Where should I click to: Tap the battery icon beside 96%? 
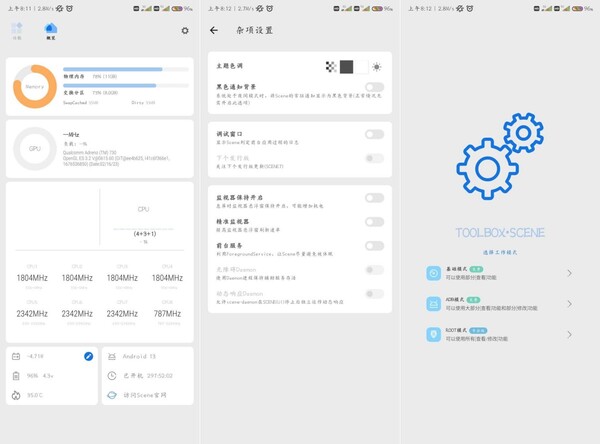[x=16, y=376]
